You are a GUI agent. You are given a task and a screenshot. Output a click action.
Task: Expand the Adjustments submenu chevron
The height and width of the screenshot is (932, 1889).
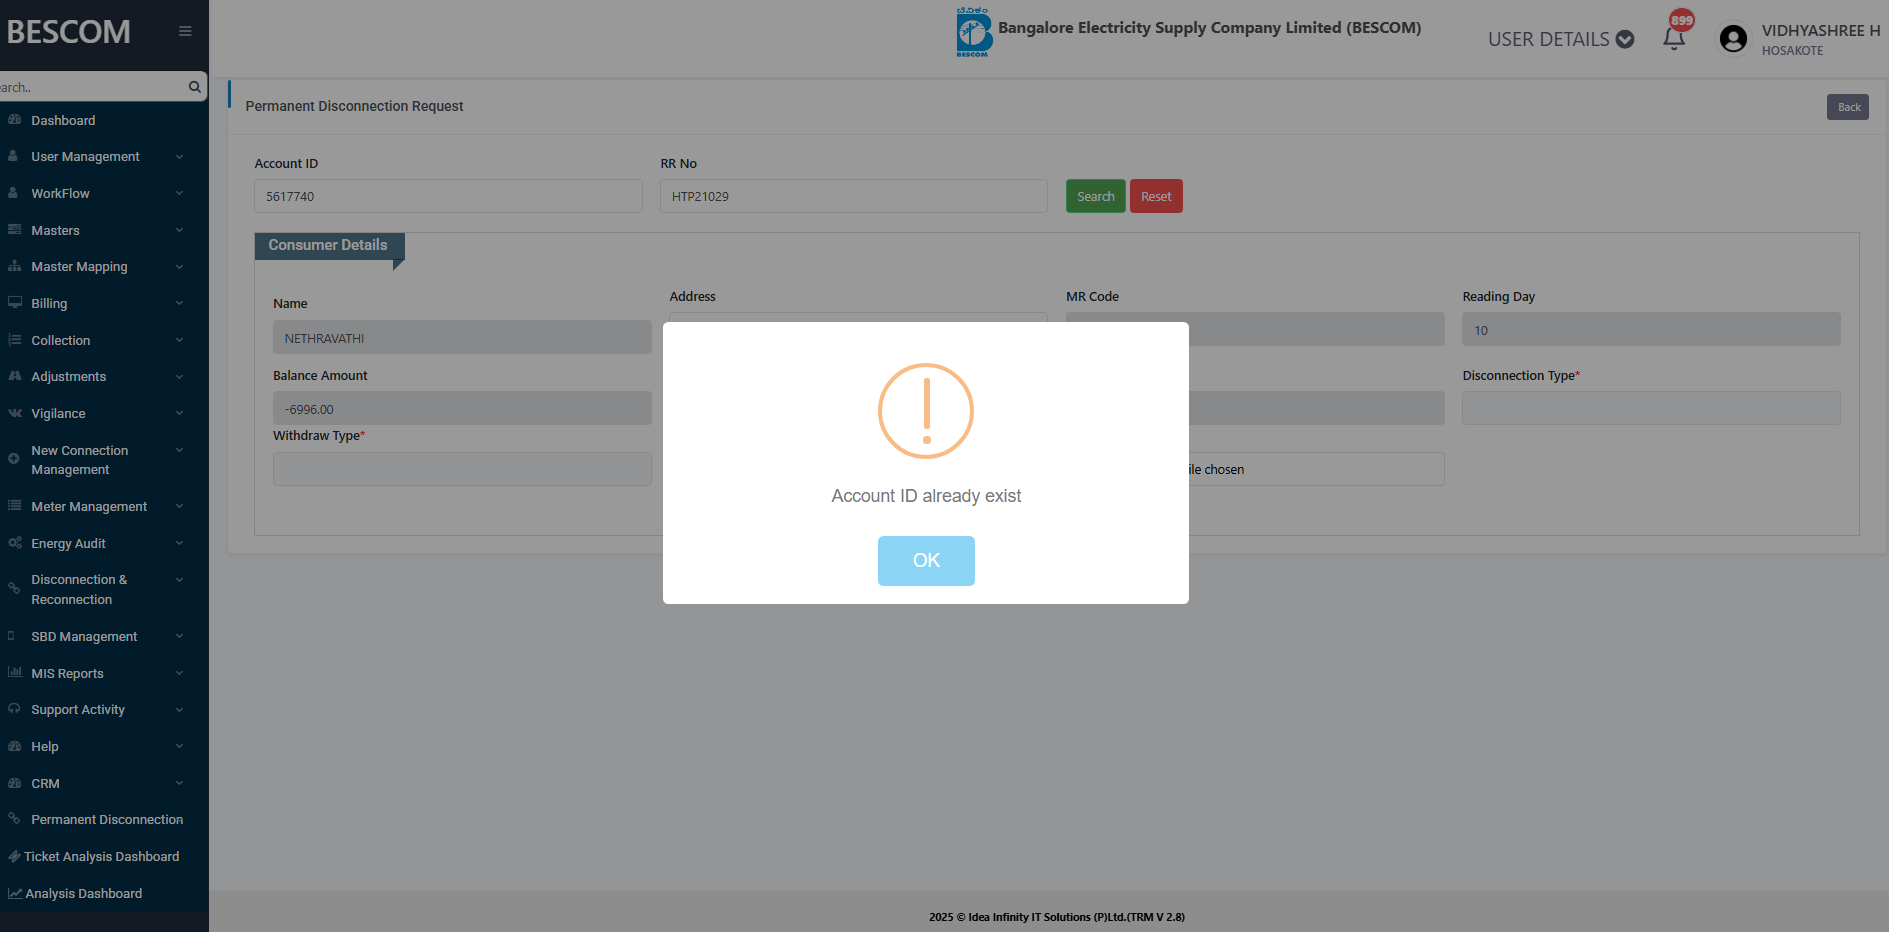point(179,376)
